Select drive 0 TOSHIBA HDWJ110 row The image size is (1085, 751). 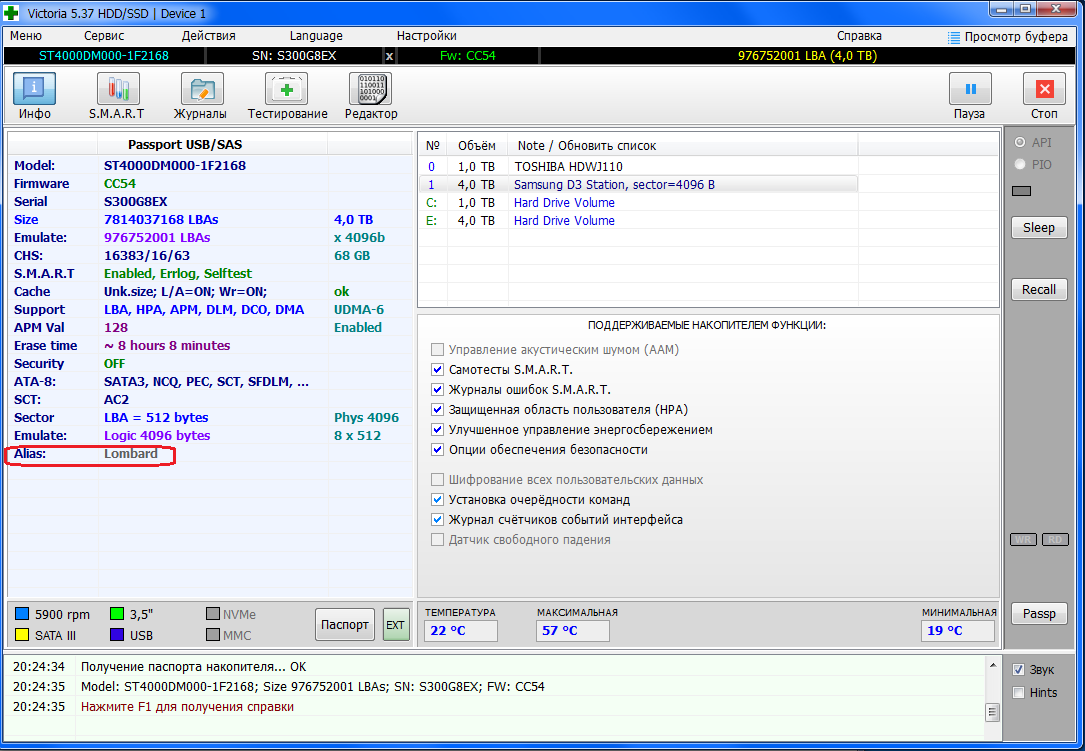[638, 167]
